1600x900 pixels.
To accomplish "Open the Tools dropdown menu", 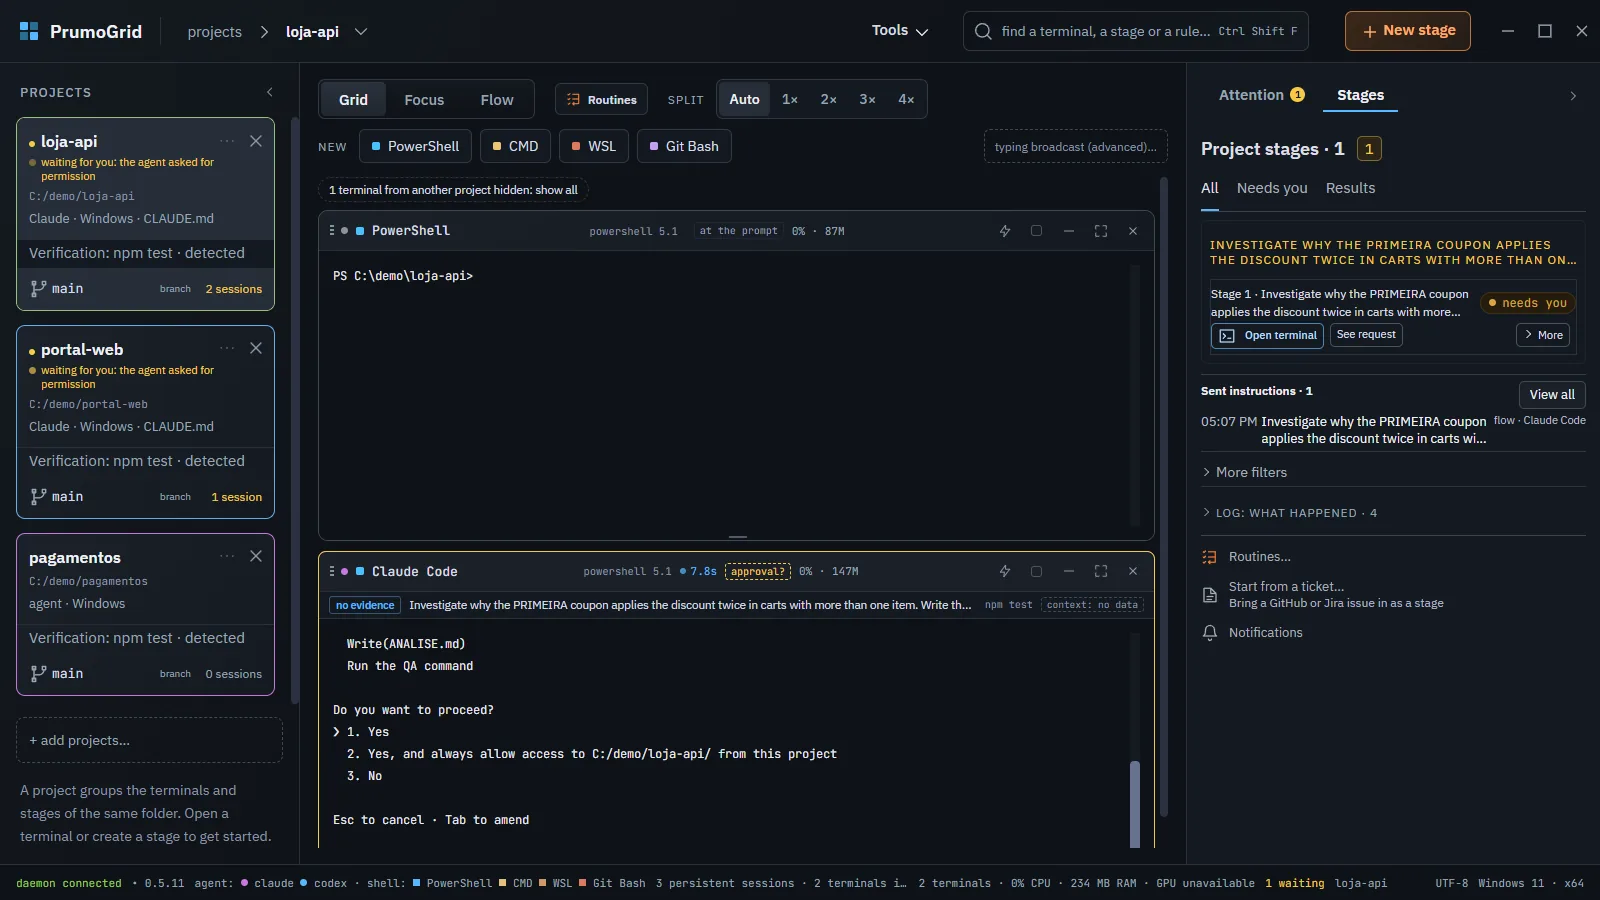I will [x=899, y=31].
